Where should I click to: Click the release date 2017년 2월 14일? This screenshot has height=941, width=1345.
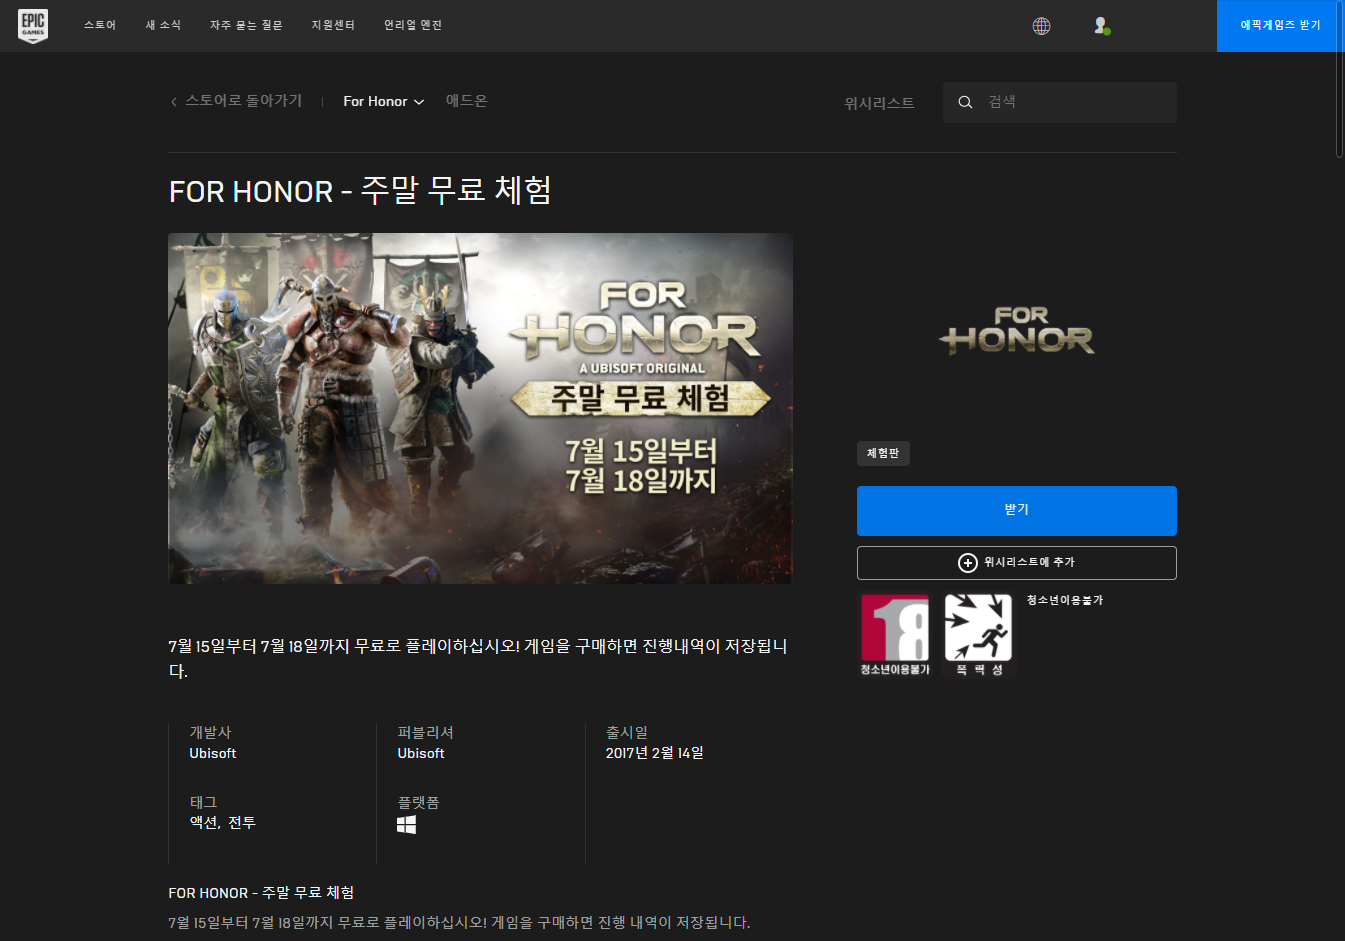(x=655, y=753)
